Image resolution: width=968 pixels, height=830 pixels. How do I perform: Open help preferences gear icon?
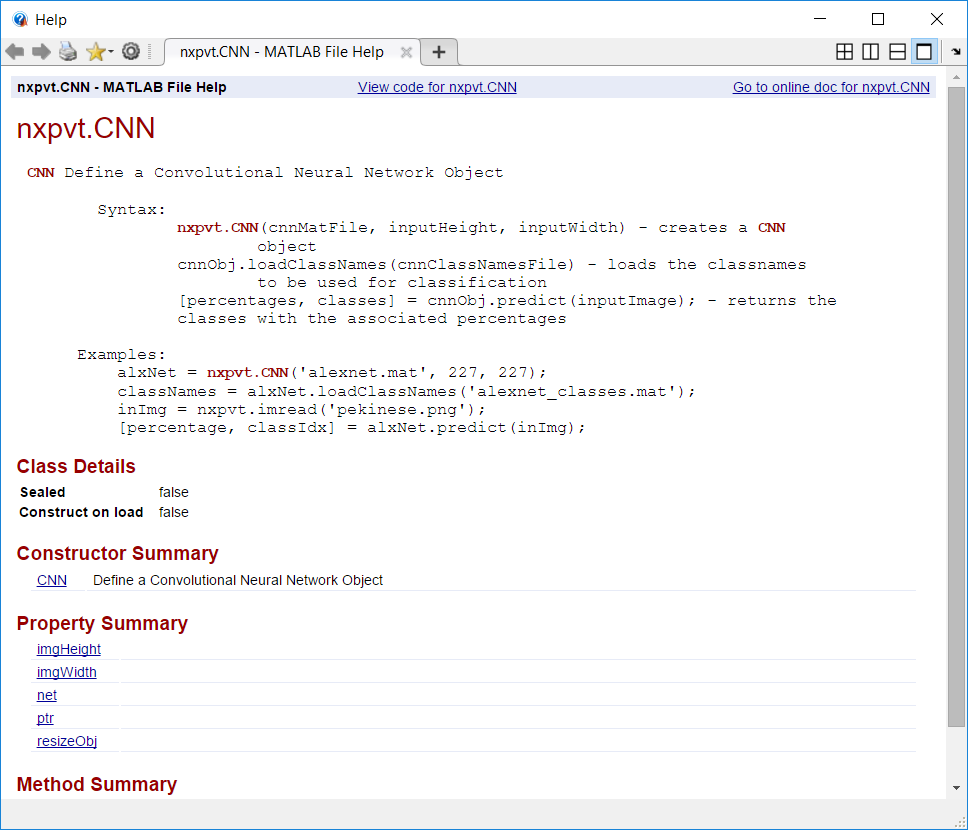click(131, 51)
